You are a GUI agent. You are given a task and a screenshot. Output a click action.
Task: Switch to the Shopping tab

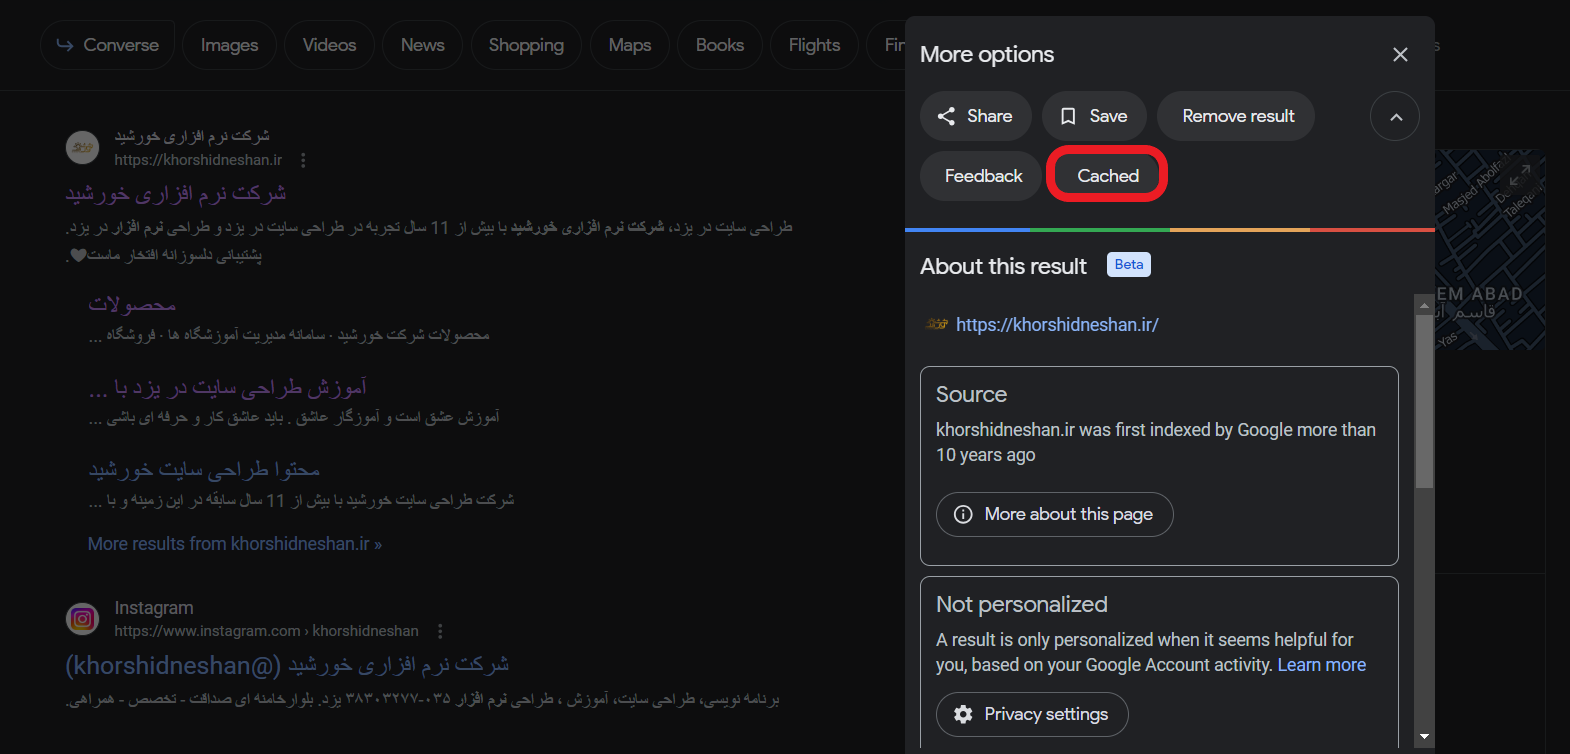[526, 45]
